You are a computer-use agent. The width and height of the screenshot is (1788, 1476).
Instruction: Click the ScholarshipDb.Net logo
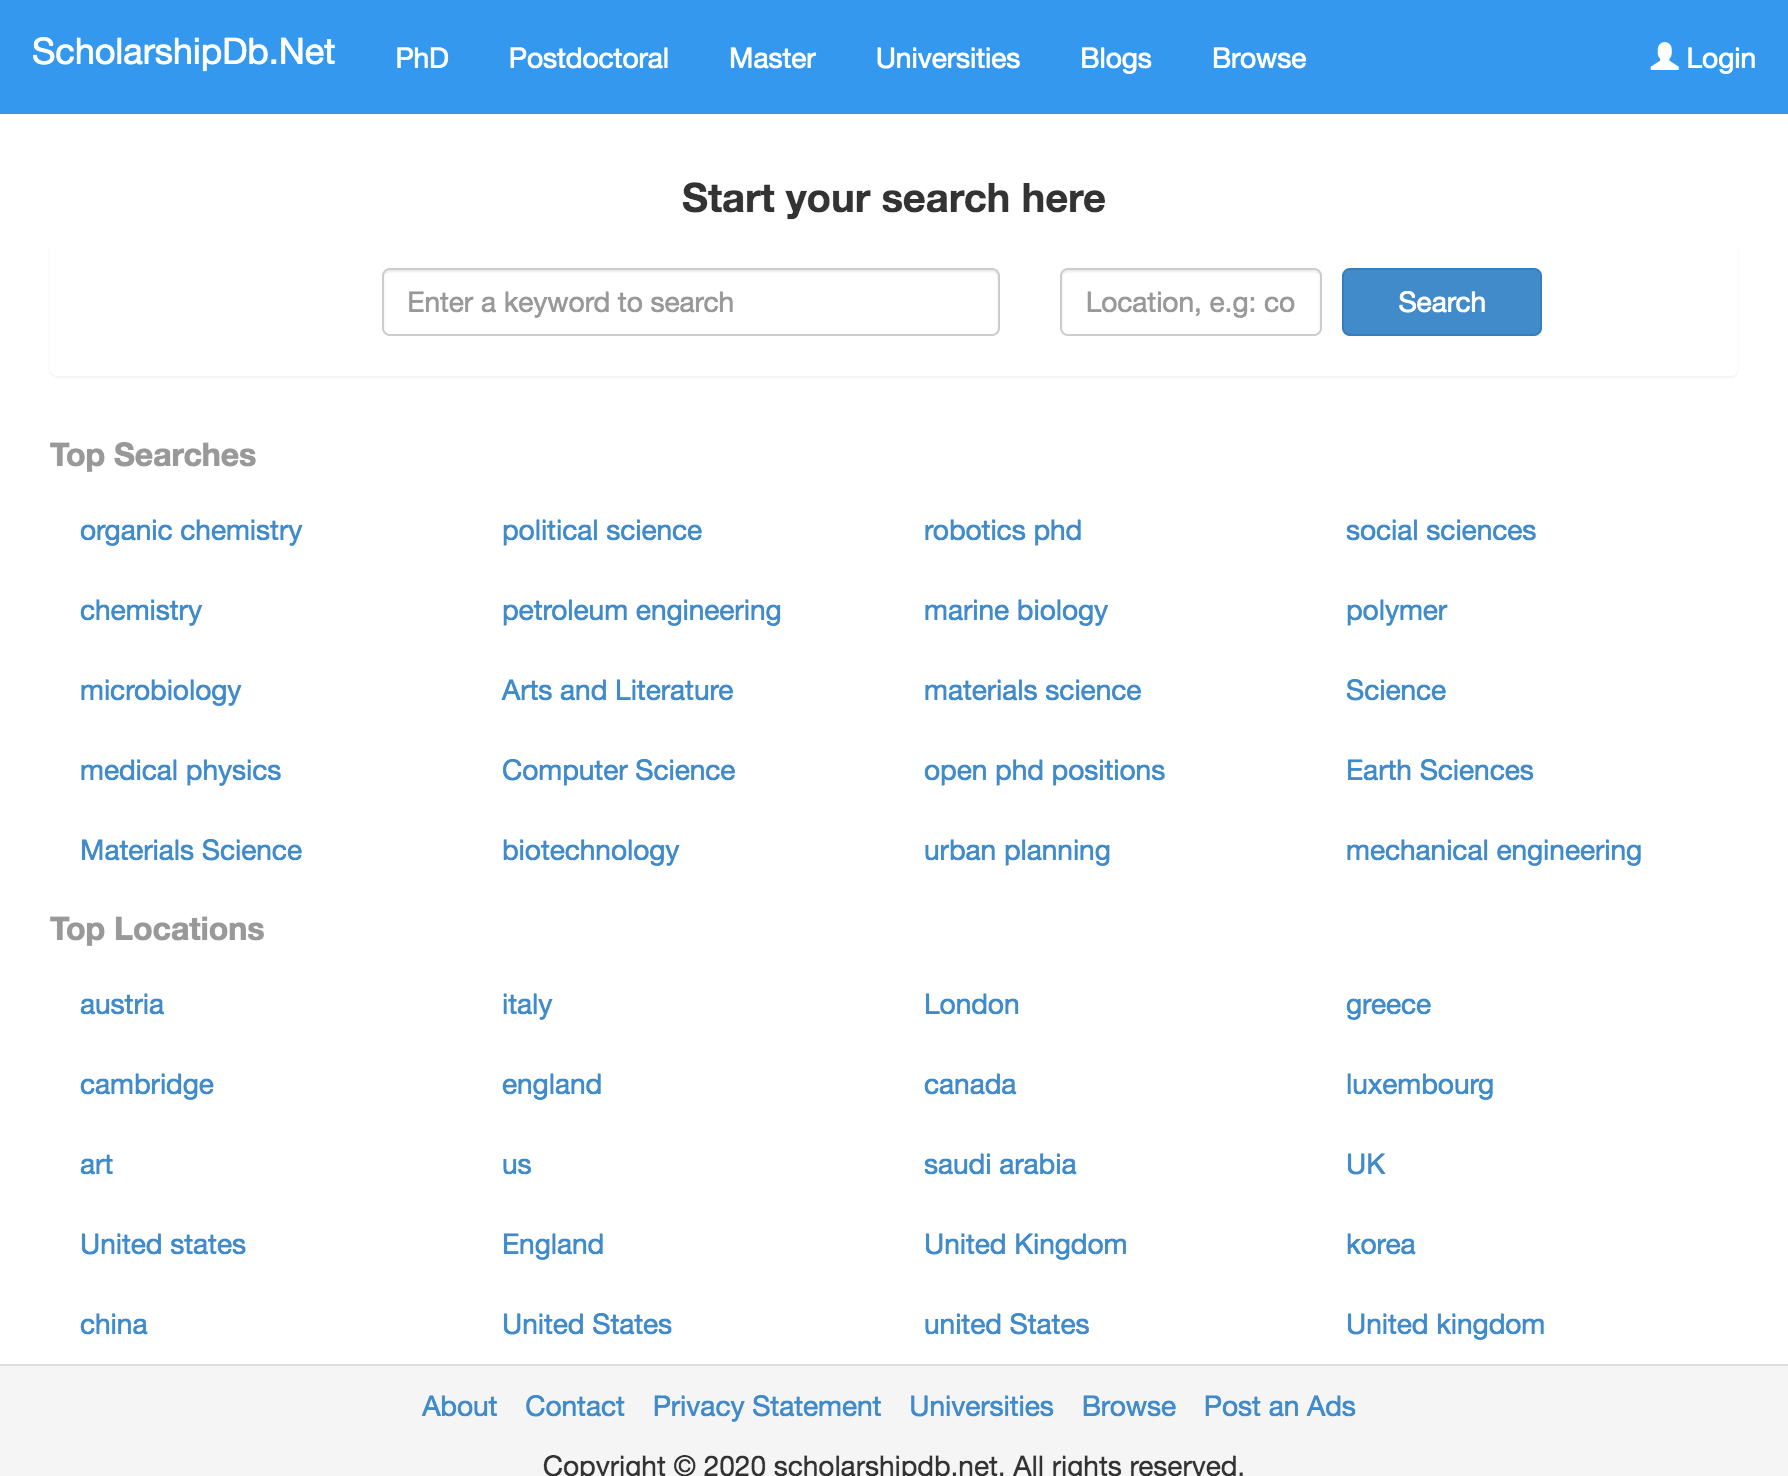(x=184, y=52)
